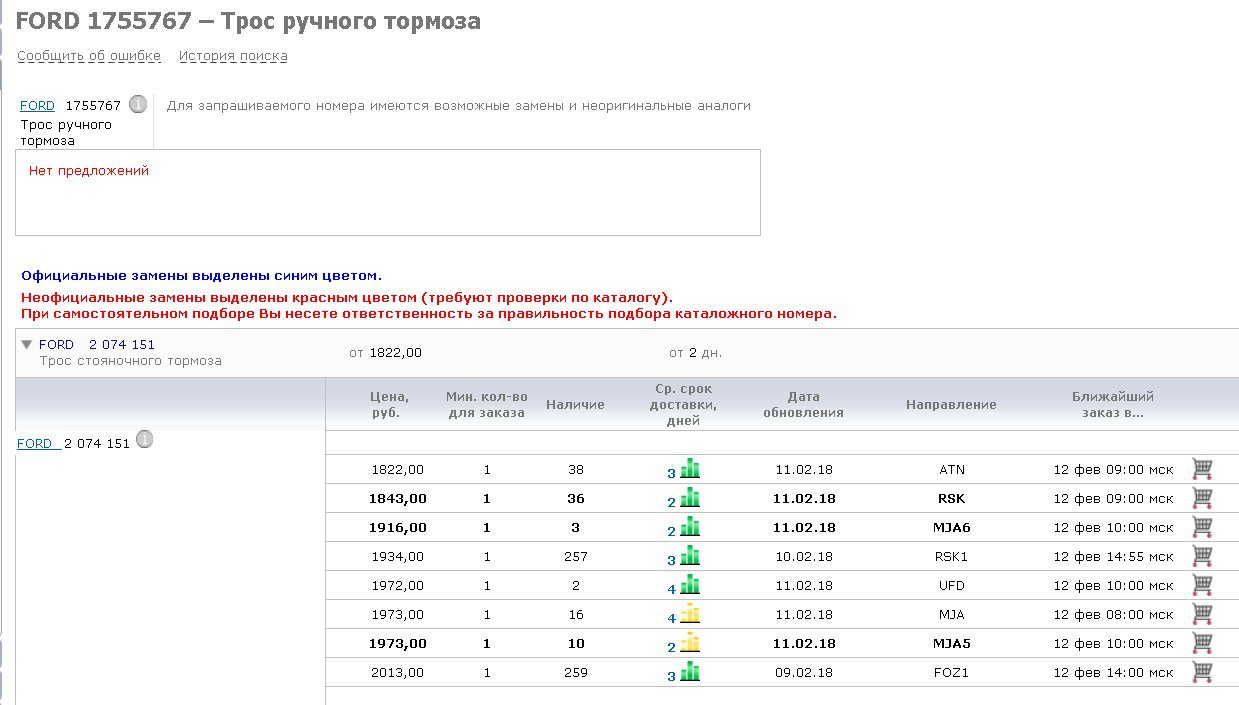Image resolution: width=1239 pixels, height=705 pixels.
Task: Click delivery statistics bars in RSK1 row
Action: click(x=690, y=555)
